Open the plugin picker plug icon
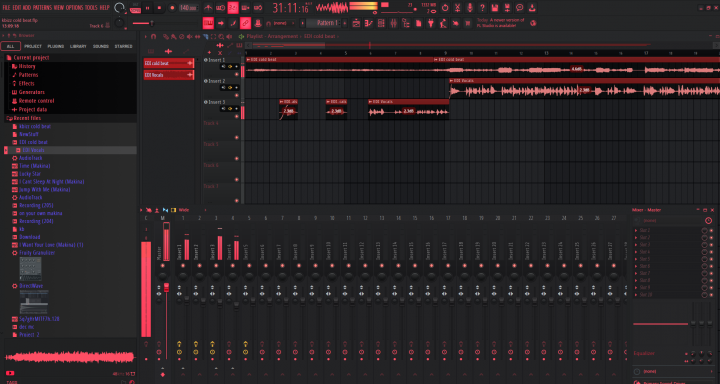This screenshot has width=720, height=384. pos(431,23)
